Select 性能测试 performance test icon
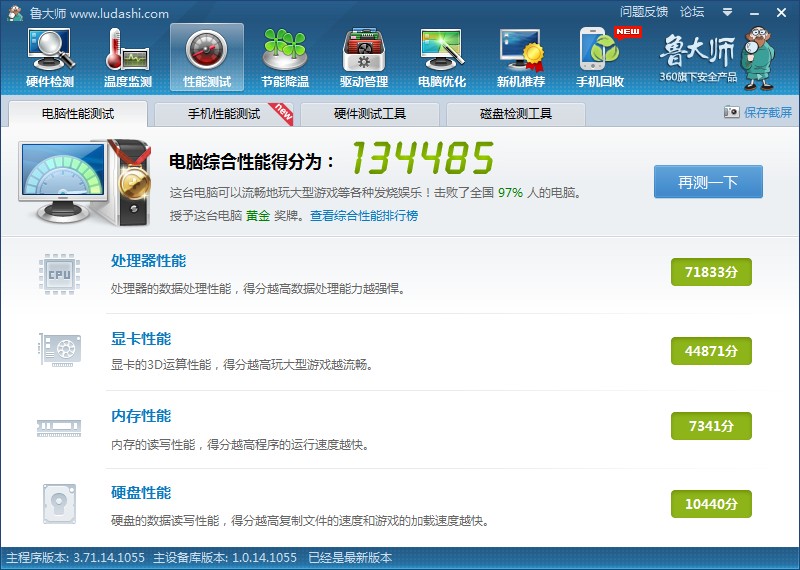This screenshot has height=570, width=800. pyautogui.click(x=207, y=58)
